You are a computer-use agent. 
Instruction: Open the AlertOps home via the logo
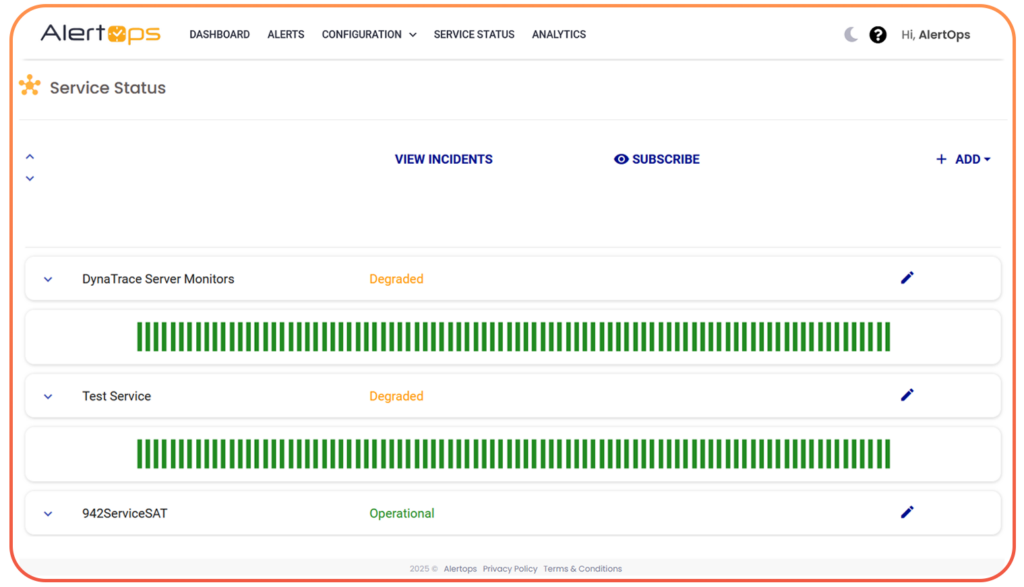(100, 33)
